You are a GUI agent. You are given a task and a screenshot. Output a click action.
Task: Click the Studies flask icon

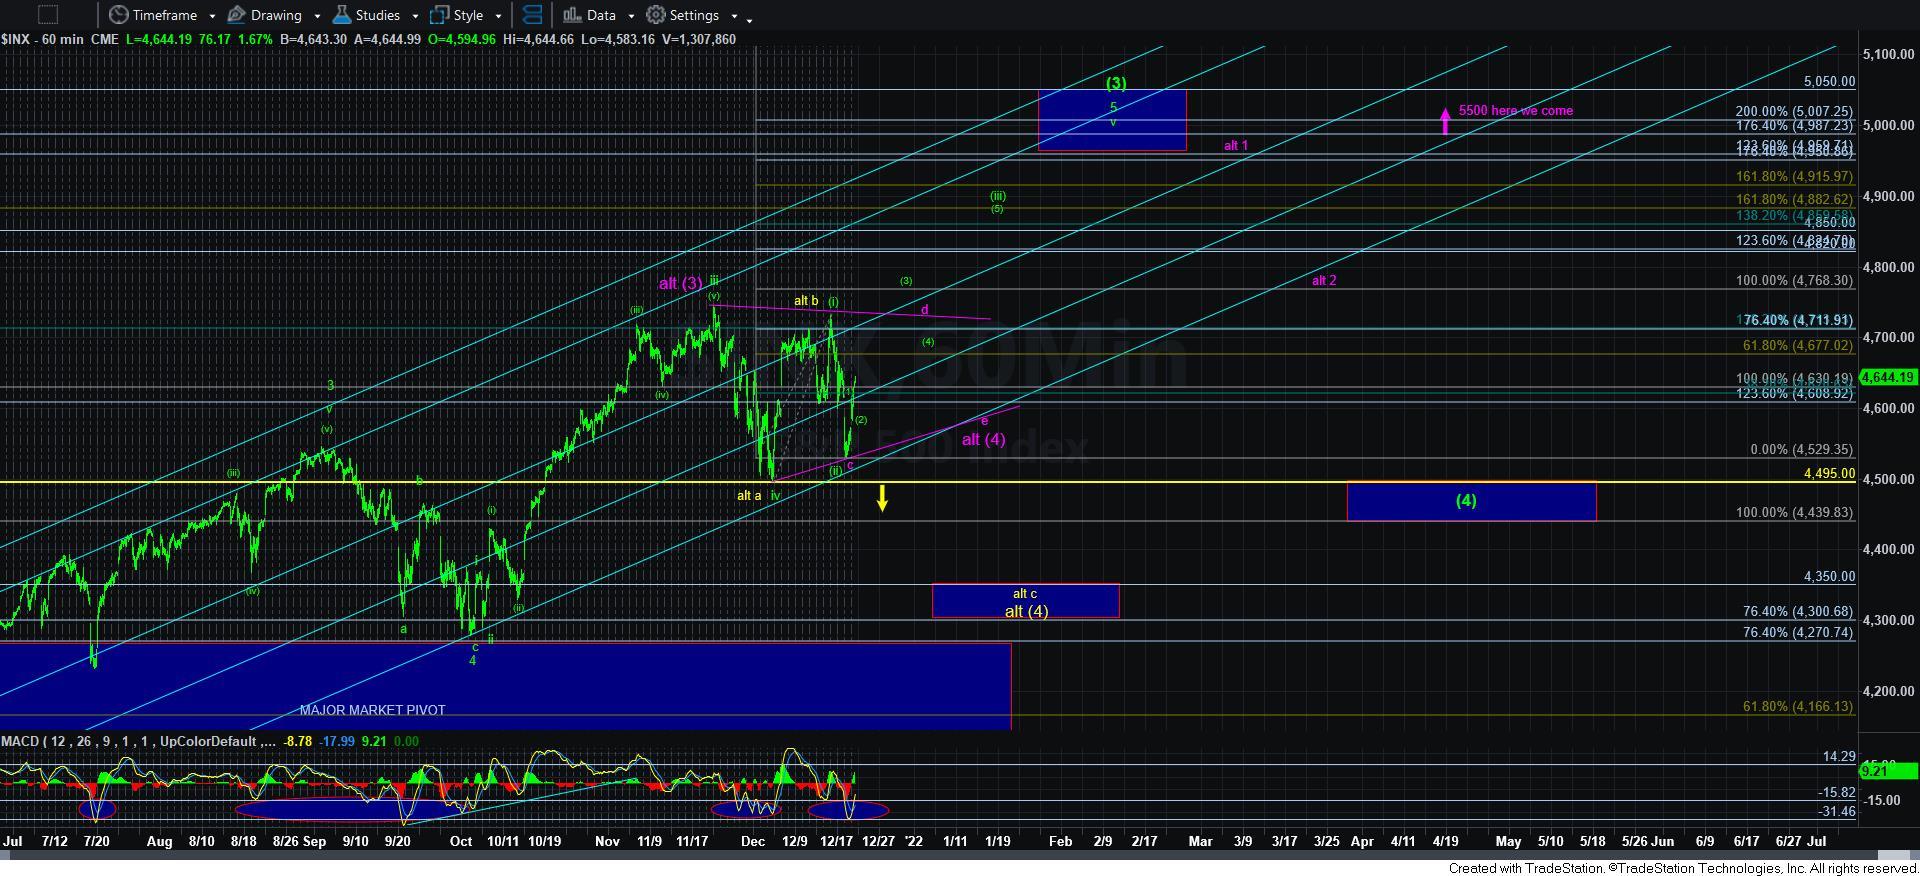[x=342, y=15]
